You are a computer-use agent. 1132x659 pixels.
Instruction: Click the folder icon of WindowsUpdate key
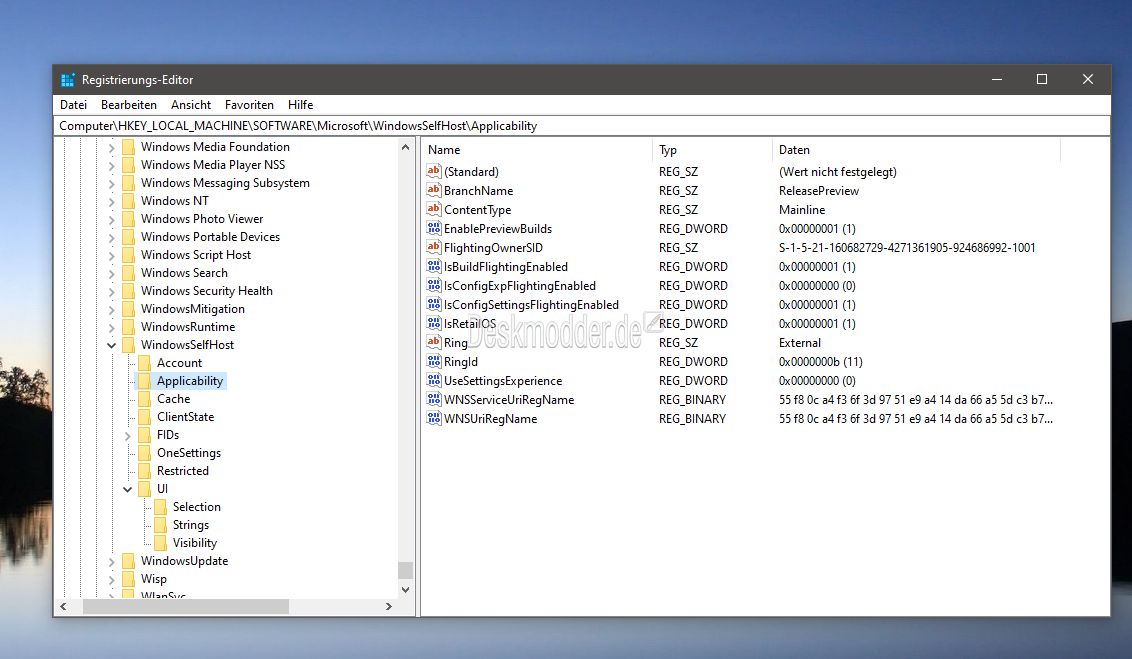tap(129, 561)
